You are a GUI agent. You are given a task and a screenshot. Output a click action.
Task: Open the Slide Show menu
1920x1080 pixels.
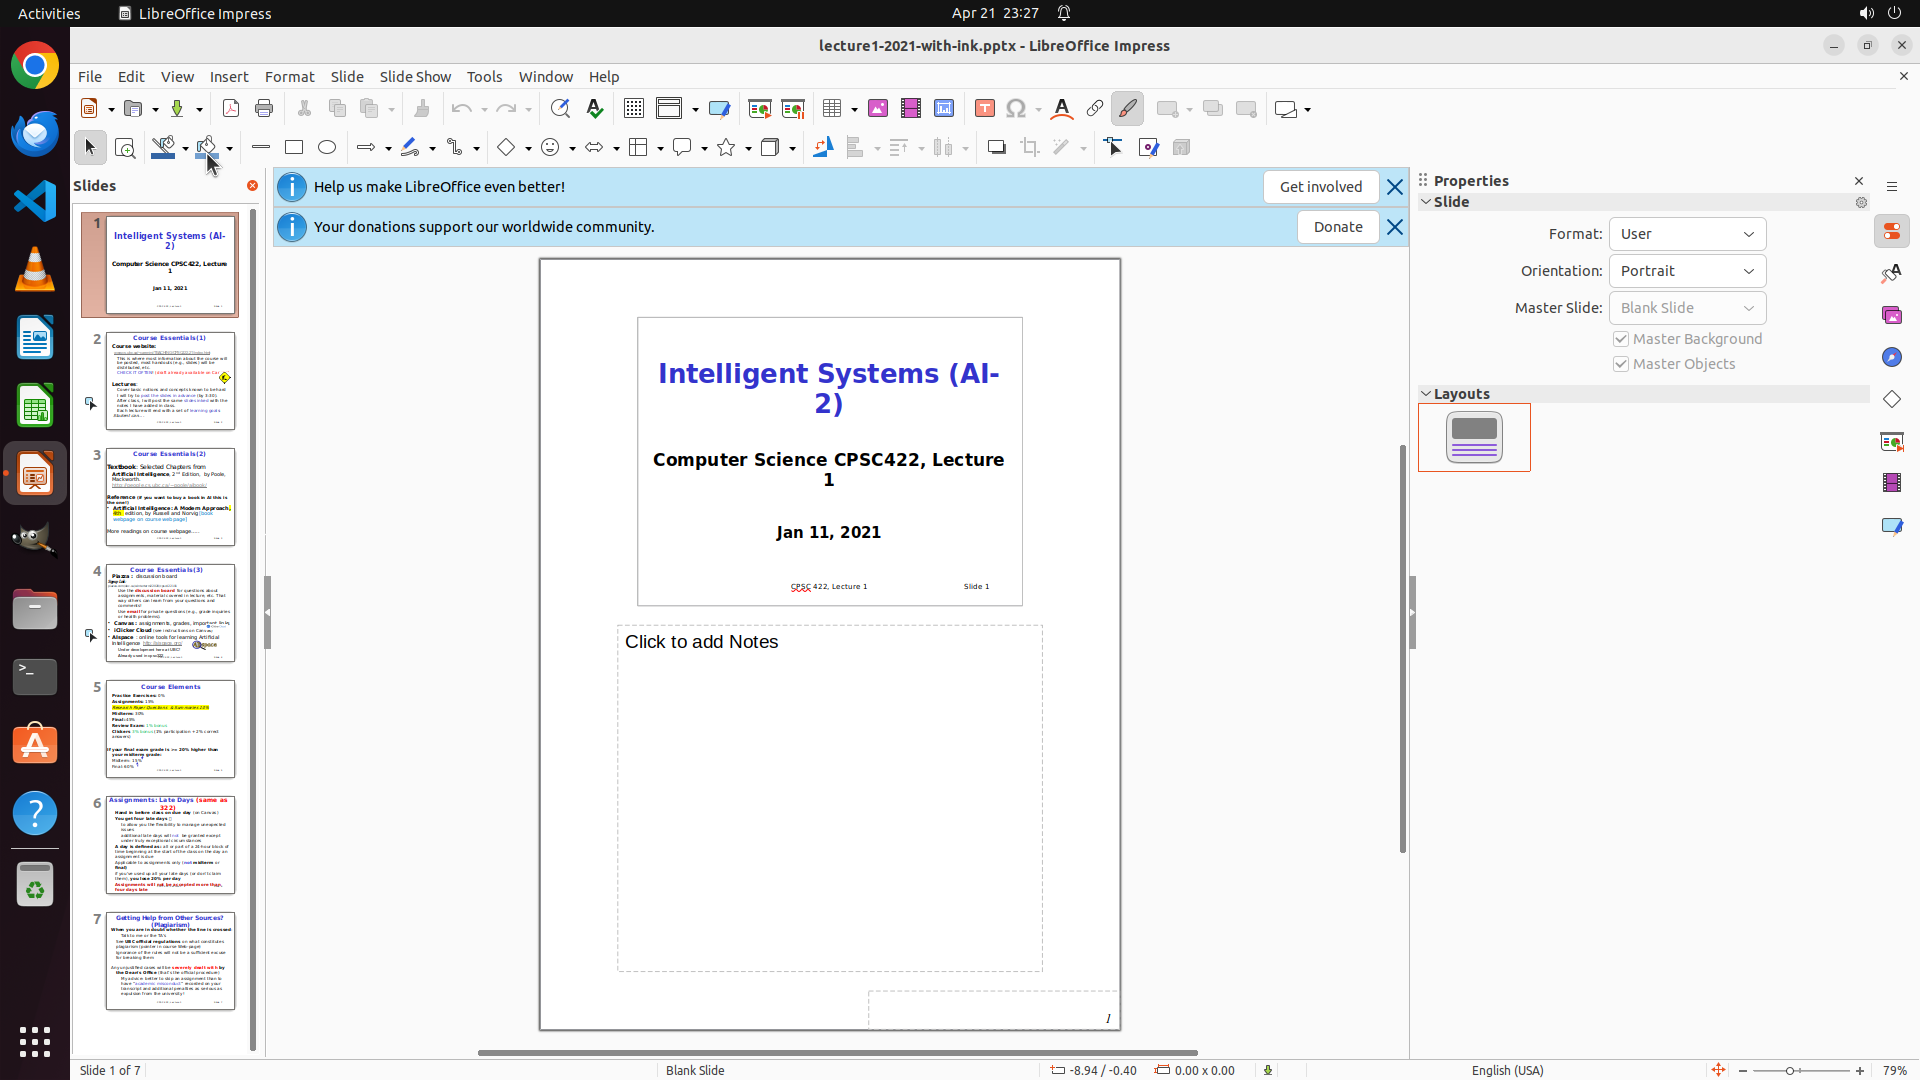415,77
